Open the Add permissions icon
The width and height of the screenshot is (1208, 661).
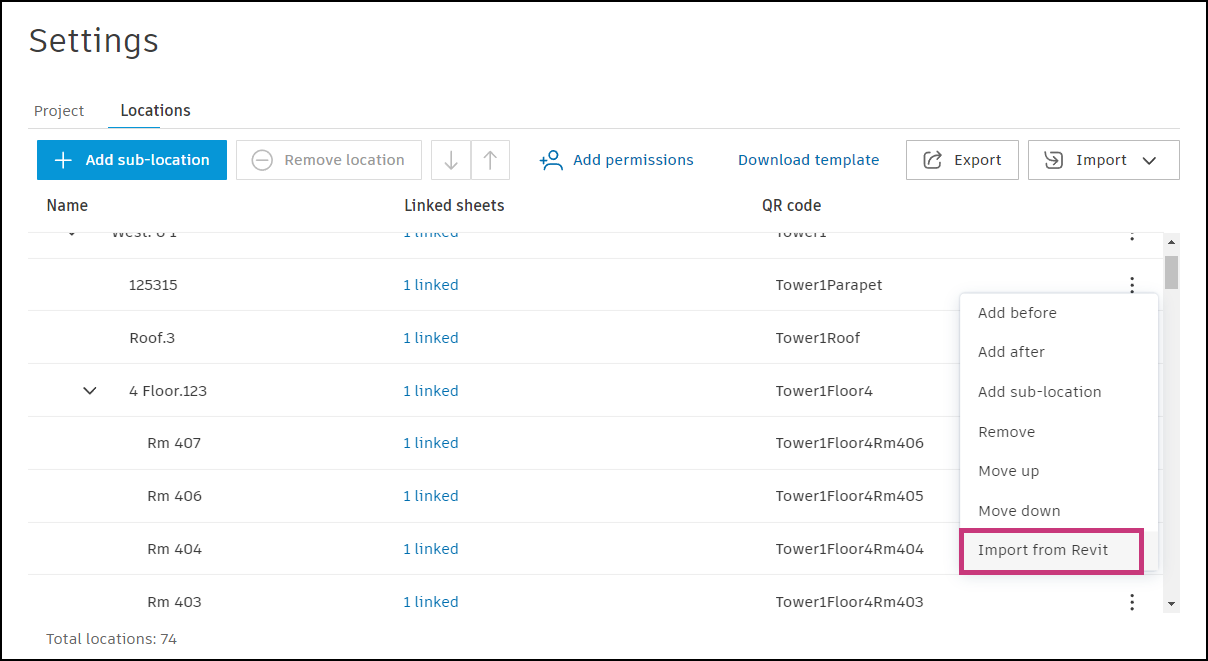(549, 159)
